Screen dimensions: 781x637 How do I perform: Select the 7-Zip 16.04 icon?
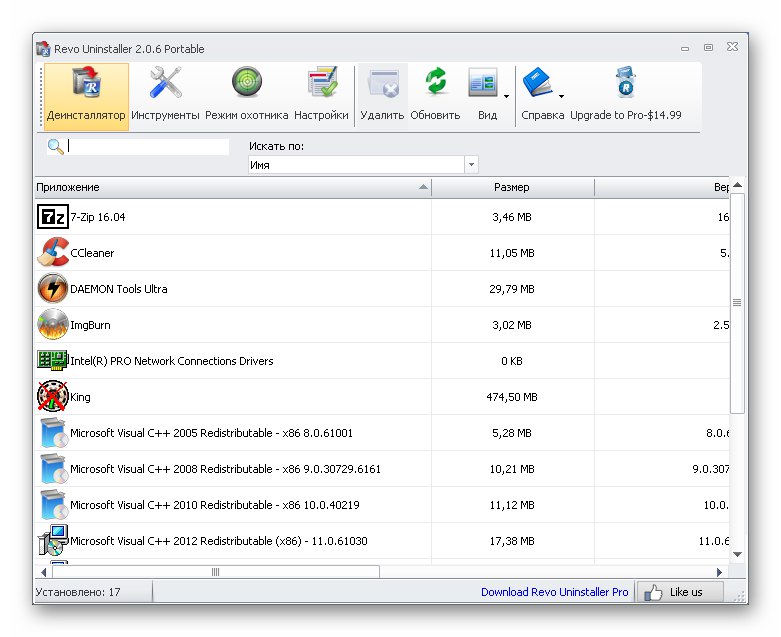pyautogui.click(x=52, y=217)
